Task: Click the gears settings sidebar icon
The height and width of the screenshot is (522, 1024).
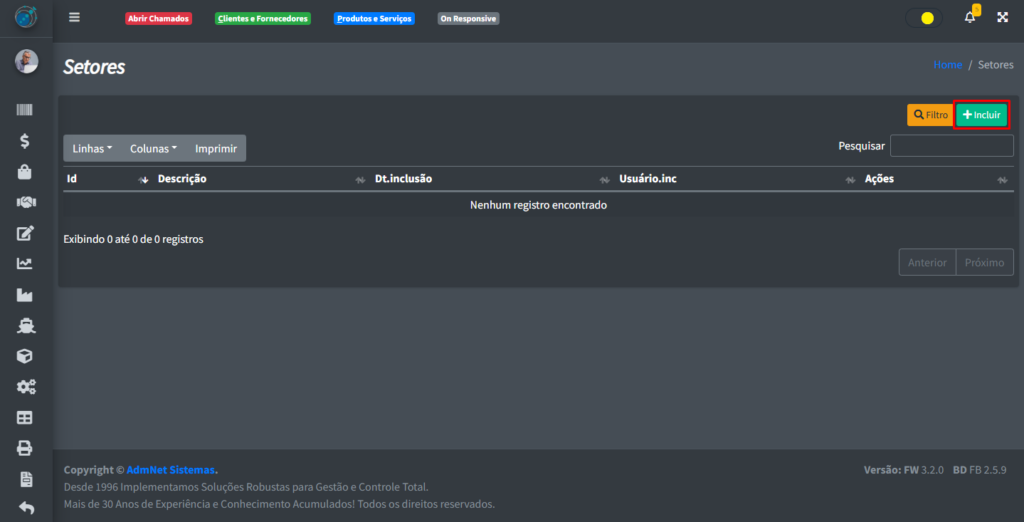Action: click(x=25, y=387)
